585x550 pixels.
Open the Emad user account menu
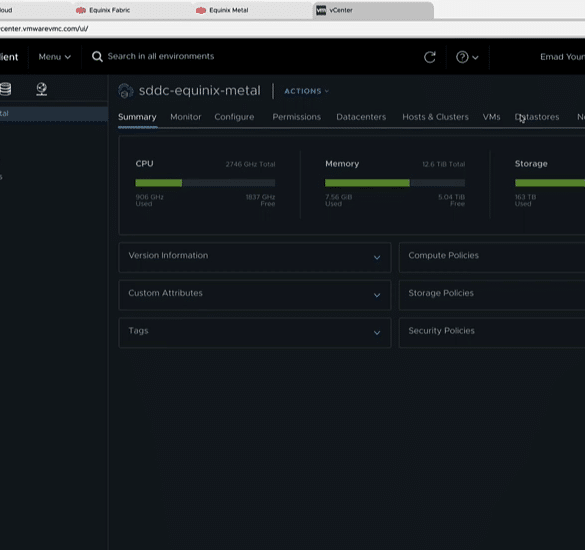click(x=562, y=57)
